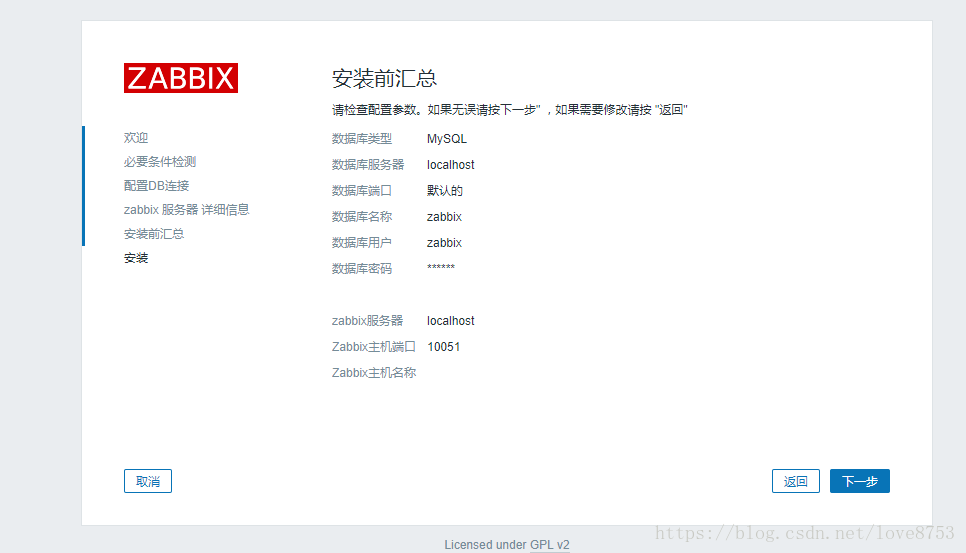Click the 数据库名称 label
This screenshot has height=553, width=966.
pyautogui.click(x=362, y=217)
